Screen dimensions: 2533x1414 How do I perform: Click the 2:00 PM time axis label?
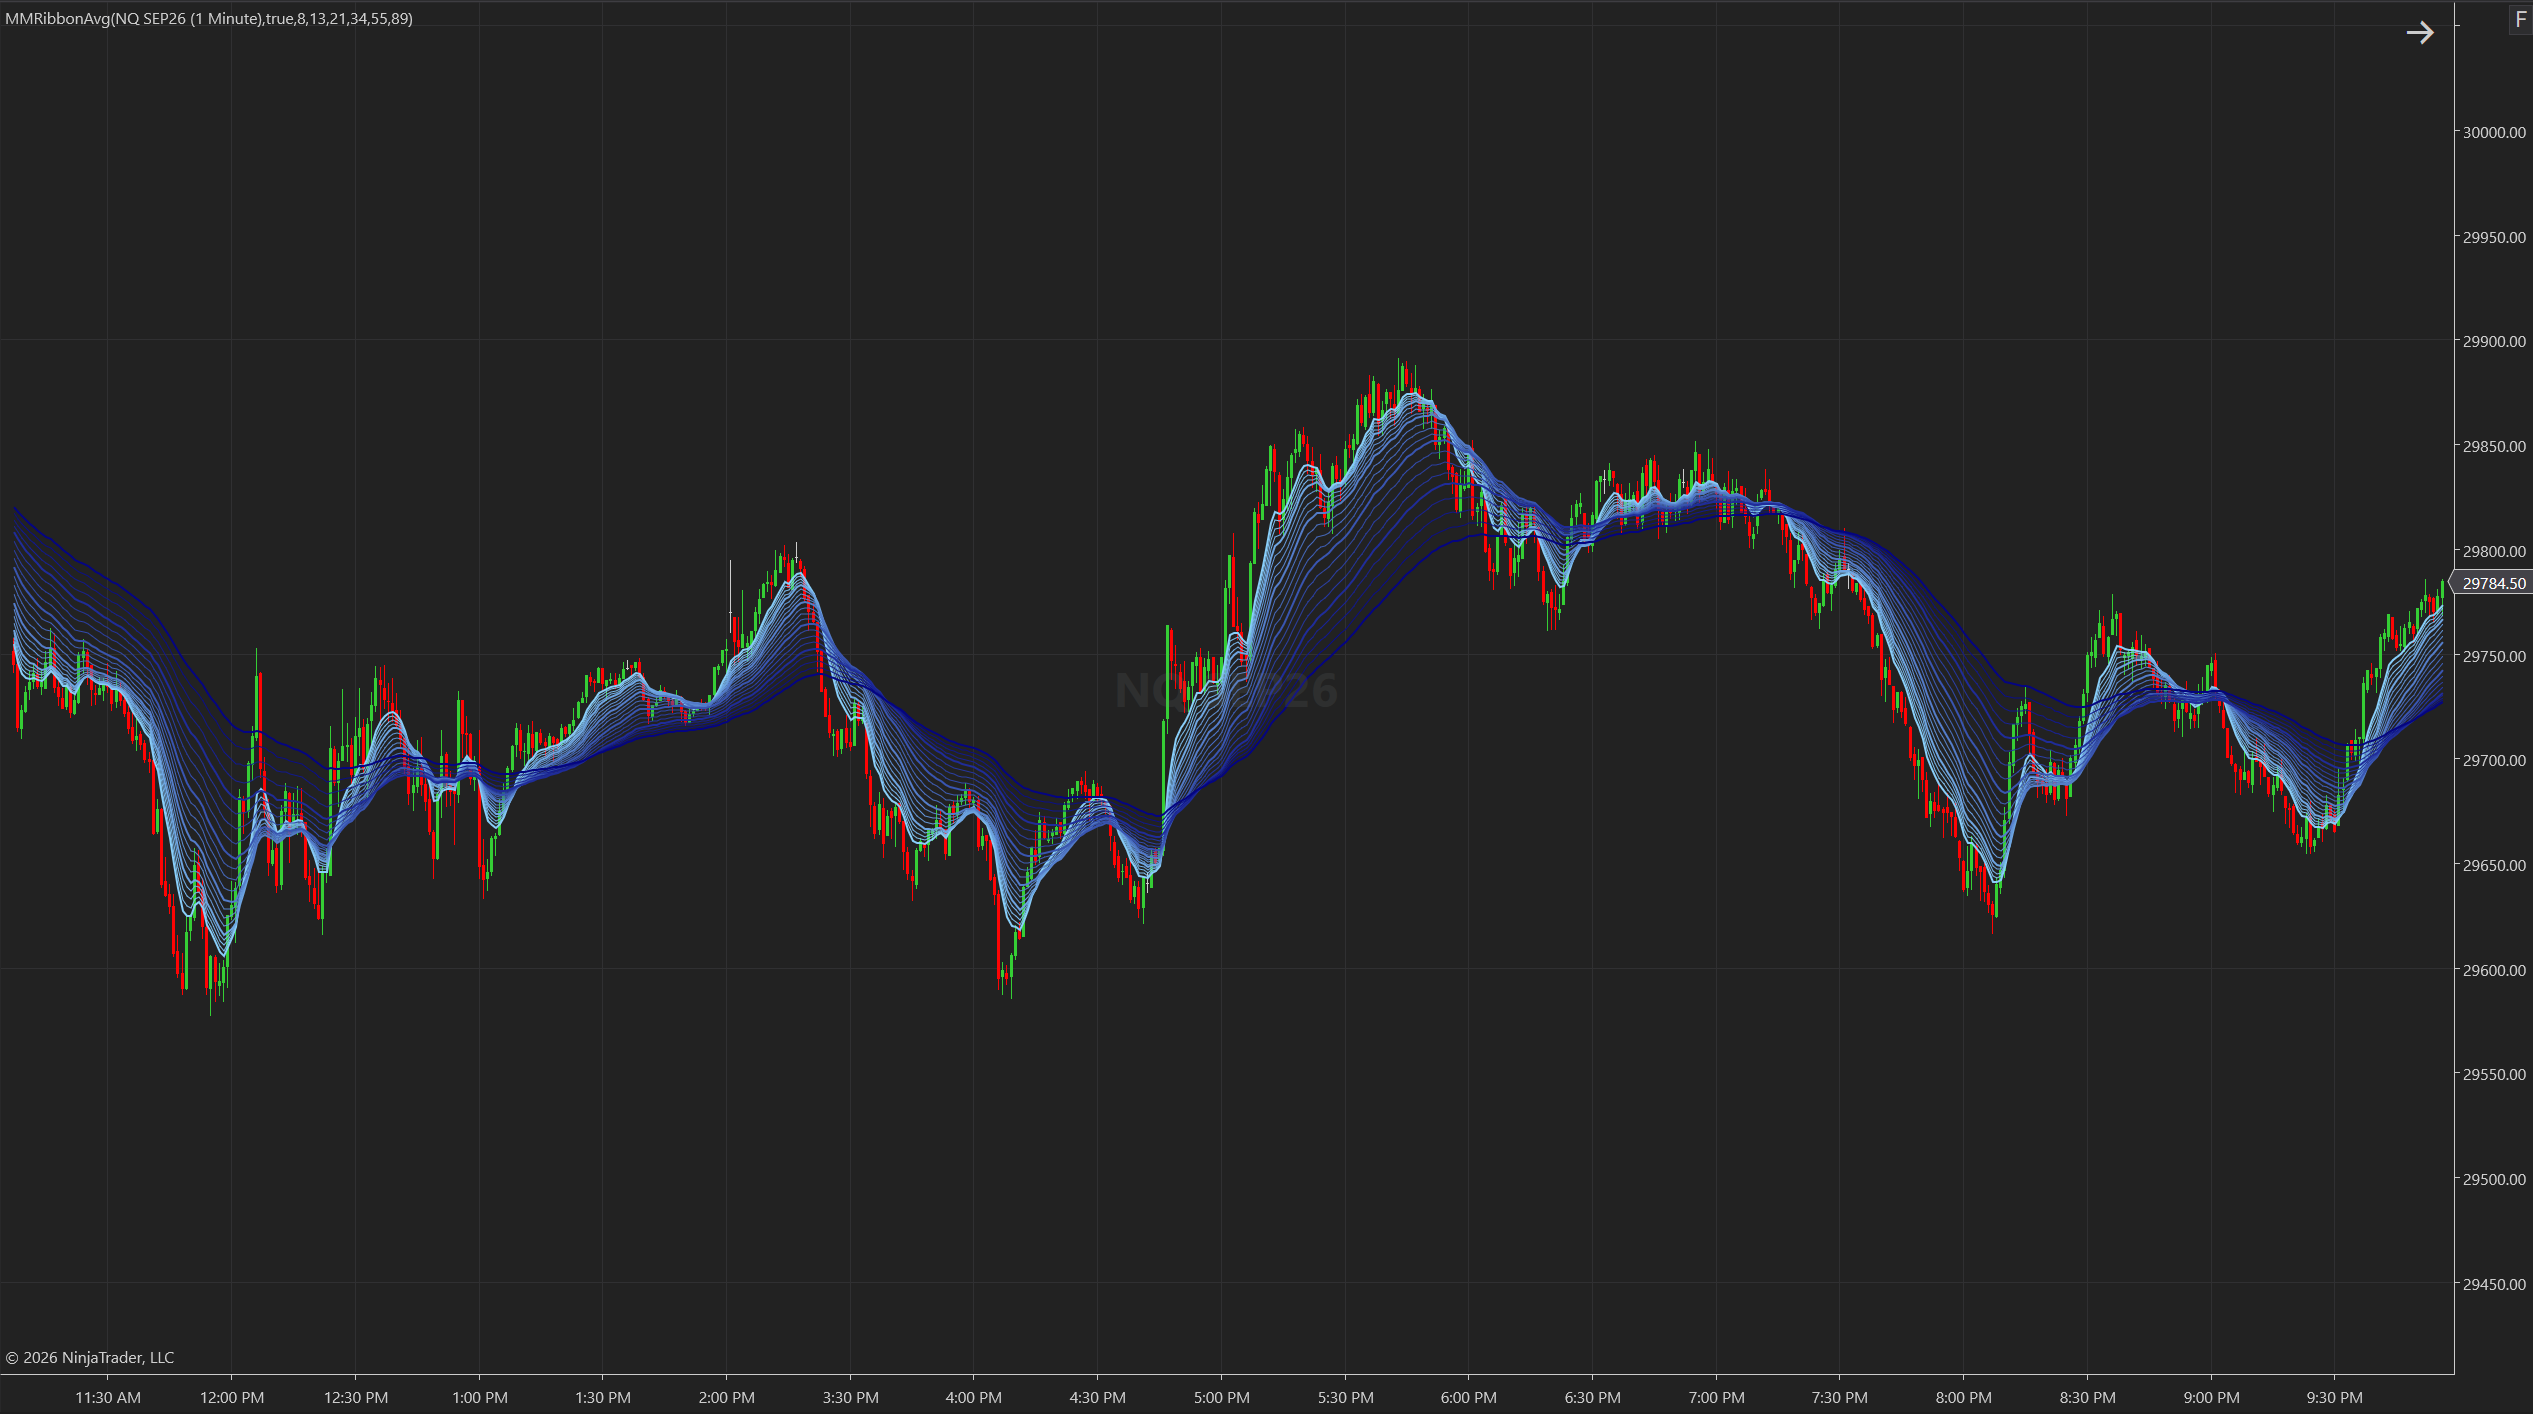pos(727,1397)
